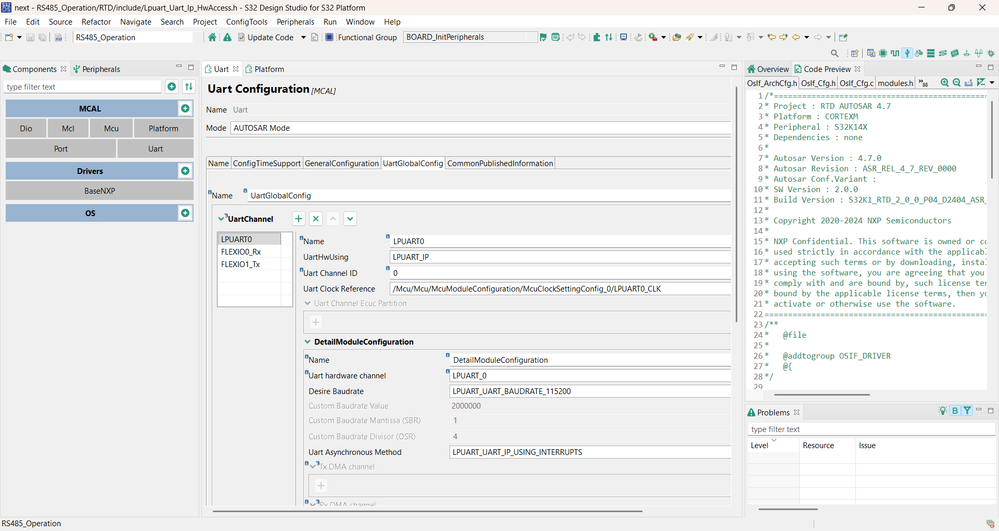Image resolution: width=999 pixels, height=531 pixels.
Task: Select the Port component button
Action: 61,149
